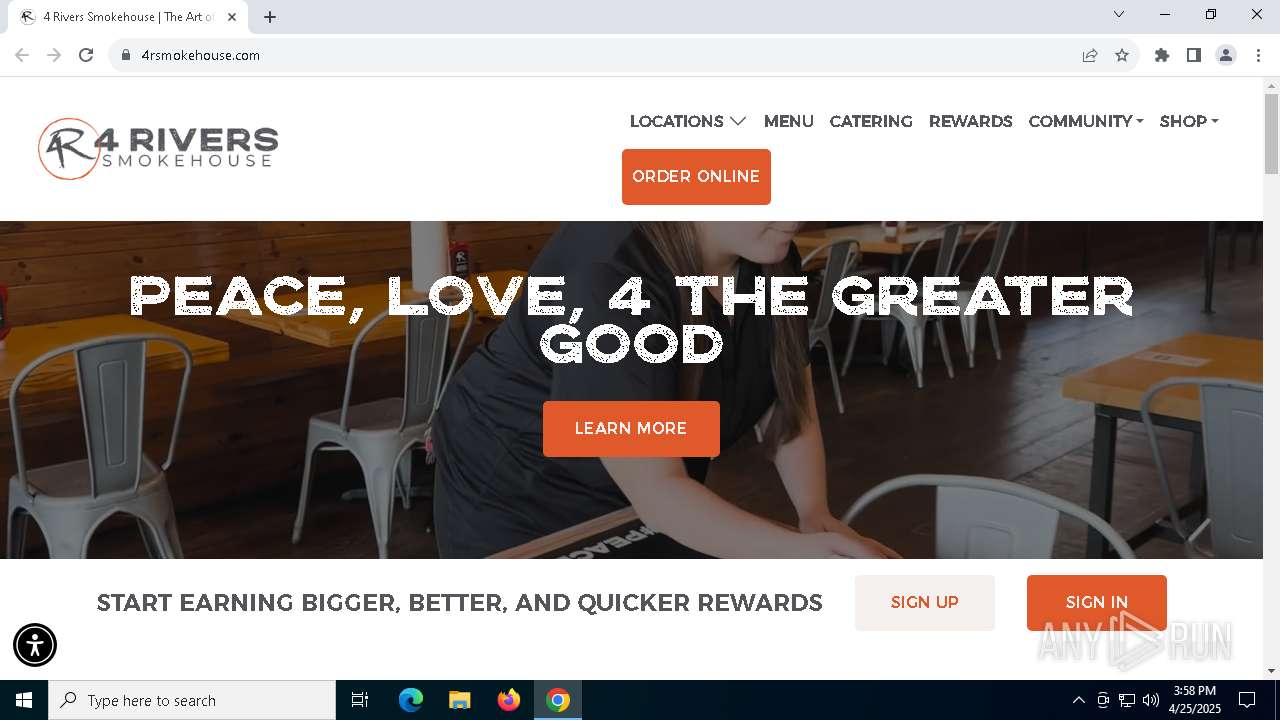Expand the Community dropdown
The image size is (1280, 720).
pyautogui.click(x=1086, y=121)
